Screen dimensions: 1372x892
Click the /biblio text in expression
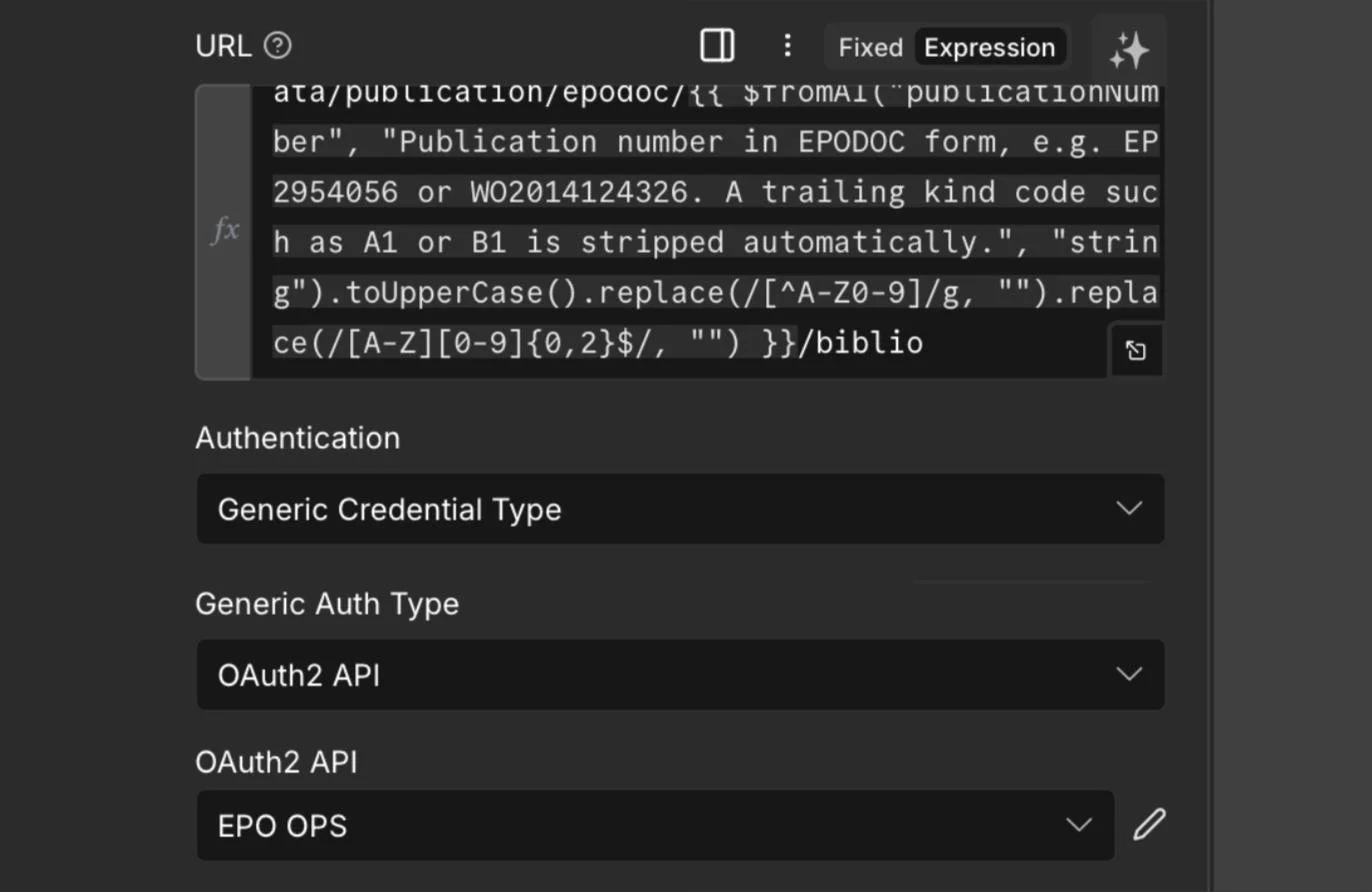[860, 343]
